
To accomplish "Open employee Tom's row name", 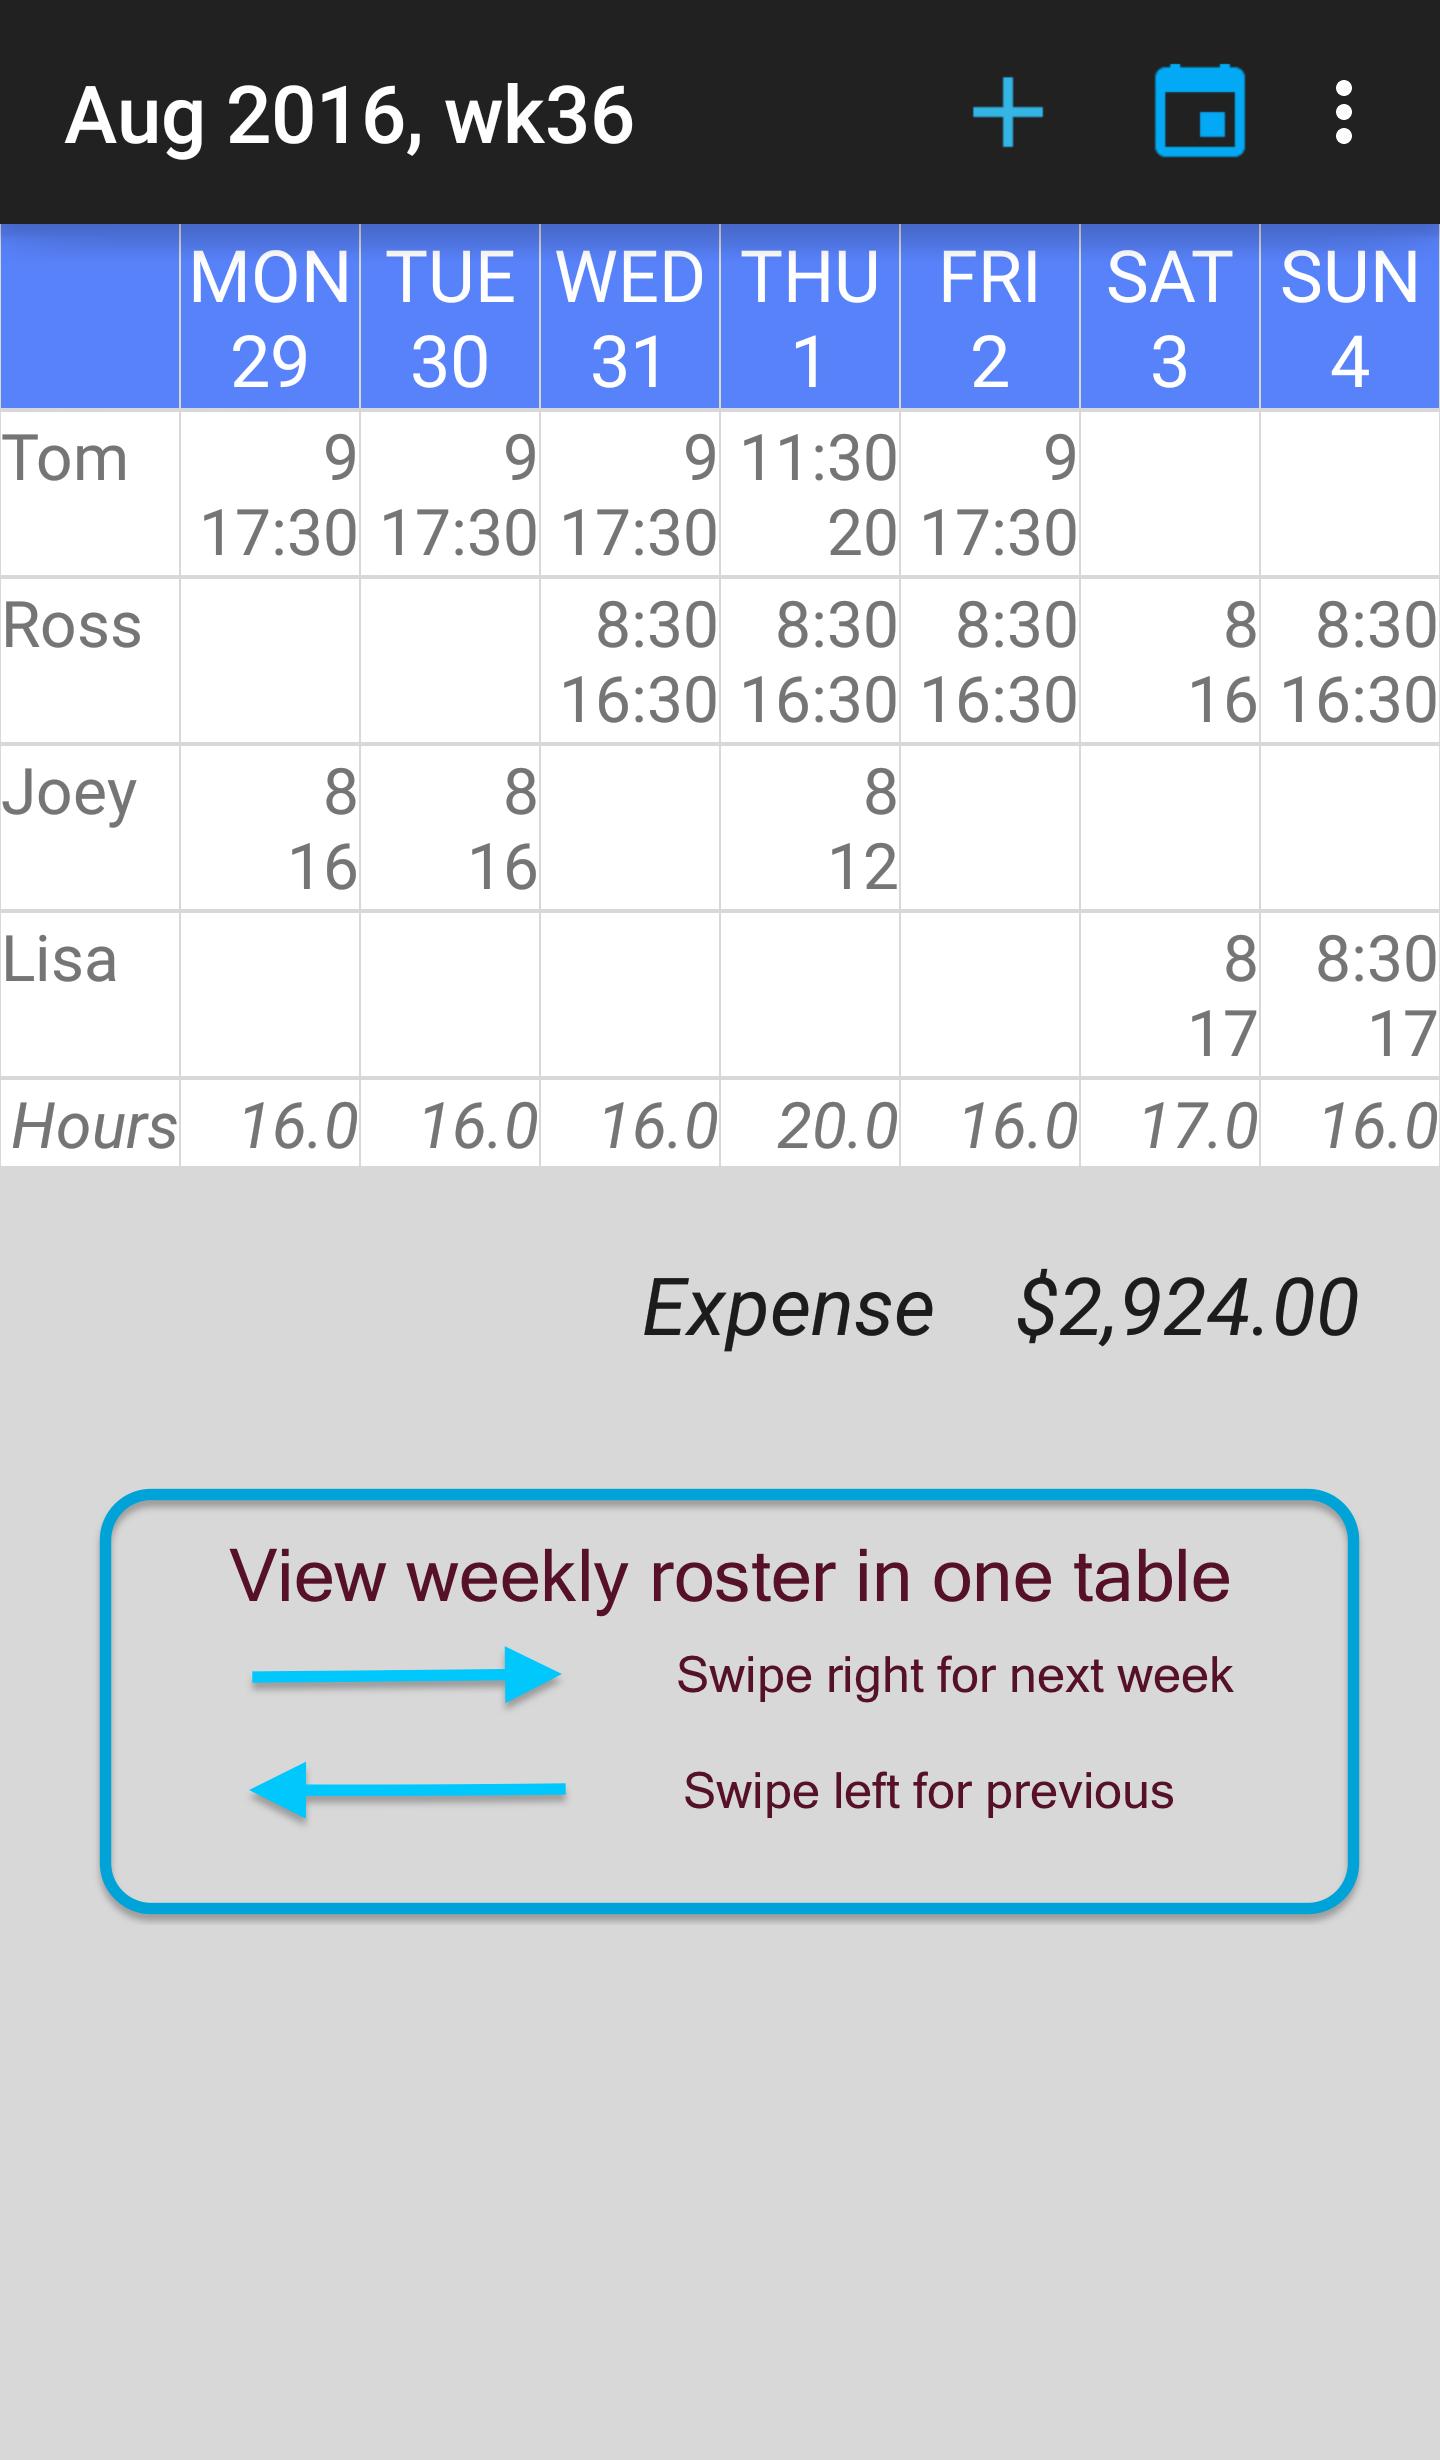I will [x=66, y=460].
